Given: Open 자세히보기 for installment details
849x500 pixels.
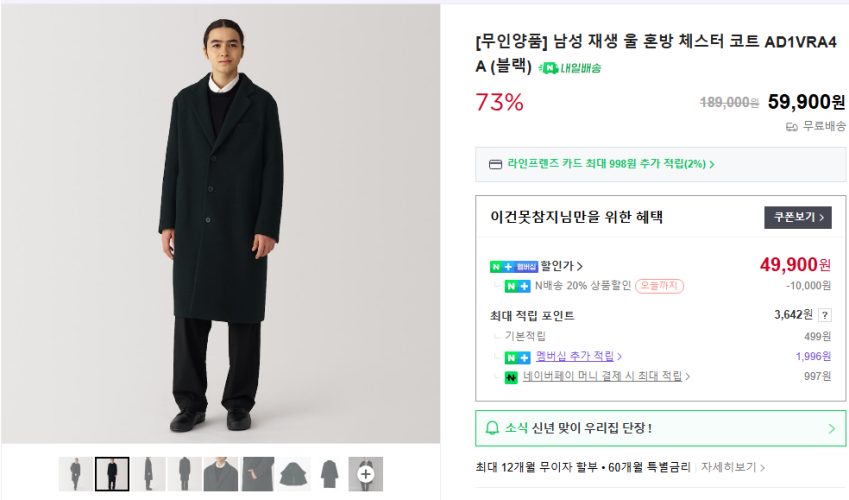Looking at the screenshot, I should pos(733,467).
